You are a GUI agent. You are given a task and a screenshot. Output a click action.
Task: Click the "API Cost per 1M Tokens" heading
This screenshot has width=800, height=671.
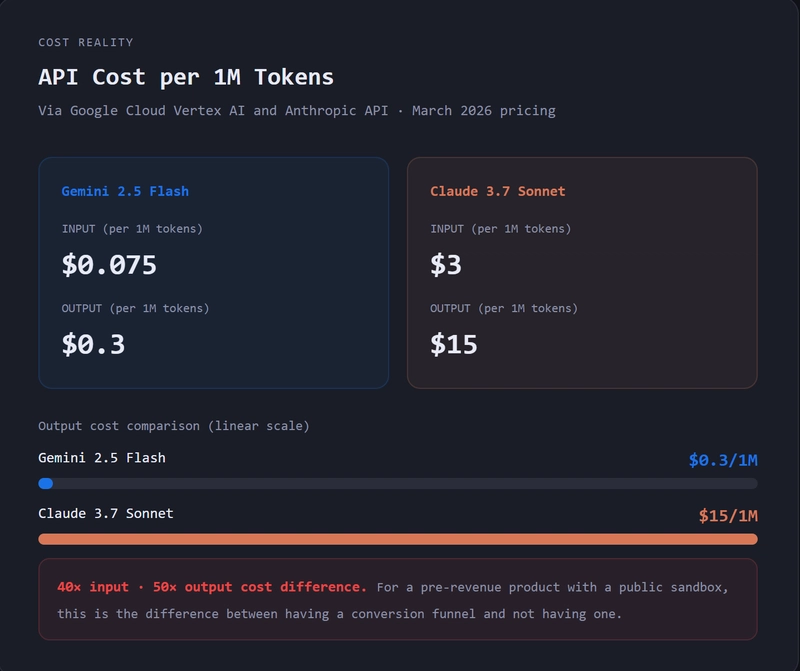186,77
